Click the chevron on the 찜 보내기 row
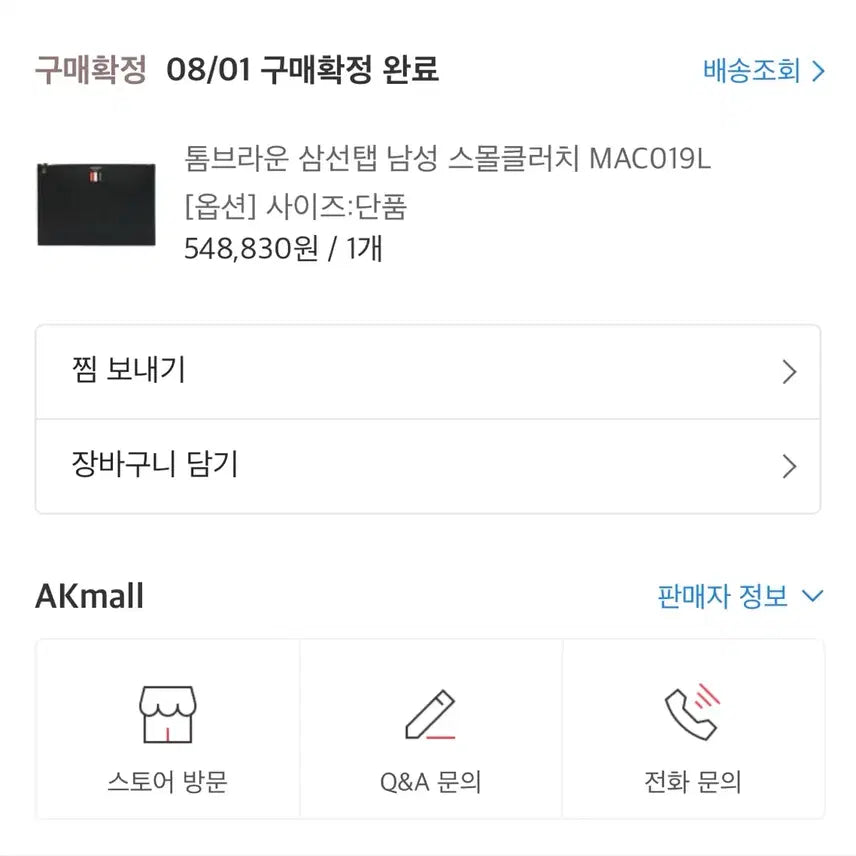This screenshot has height=856, width=856. (x=789, y=373)
